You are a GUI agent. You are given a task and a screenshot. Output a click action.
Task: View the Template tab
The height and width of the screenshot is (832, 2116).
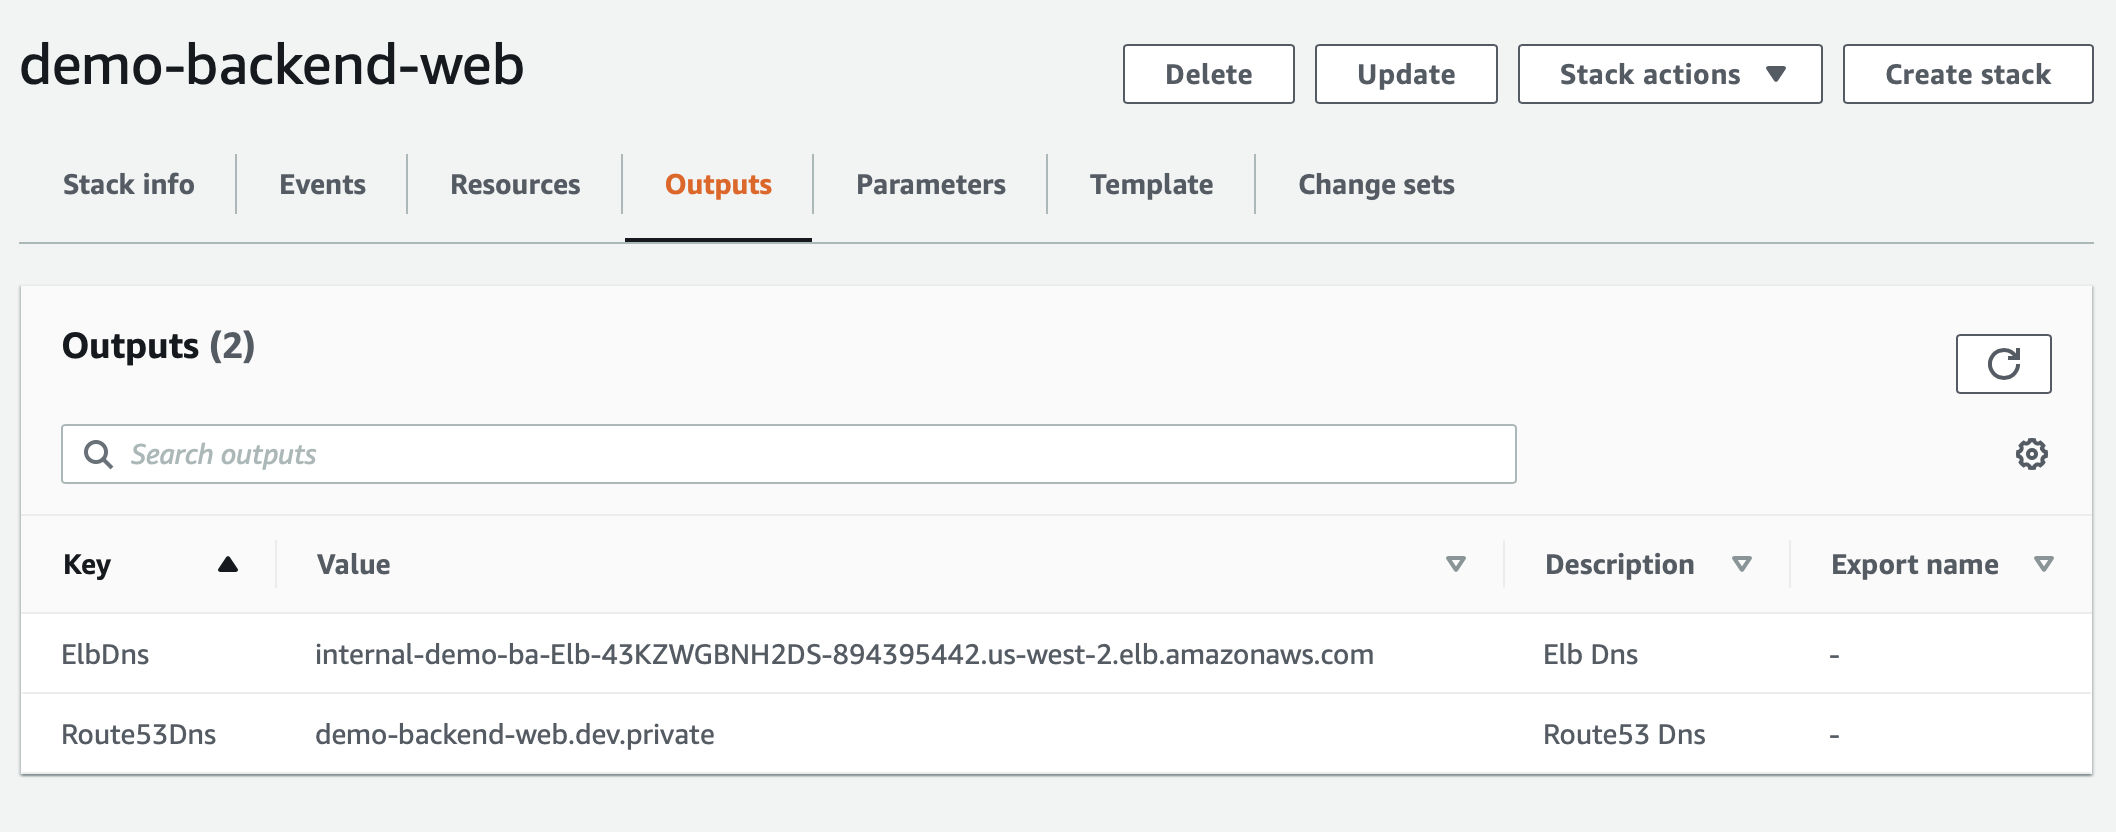click(x=1151, y=185)
